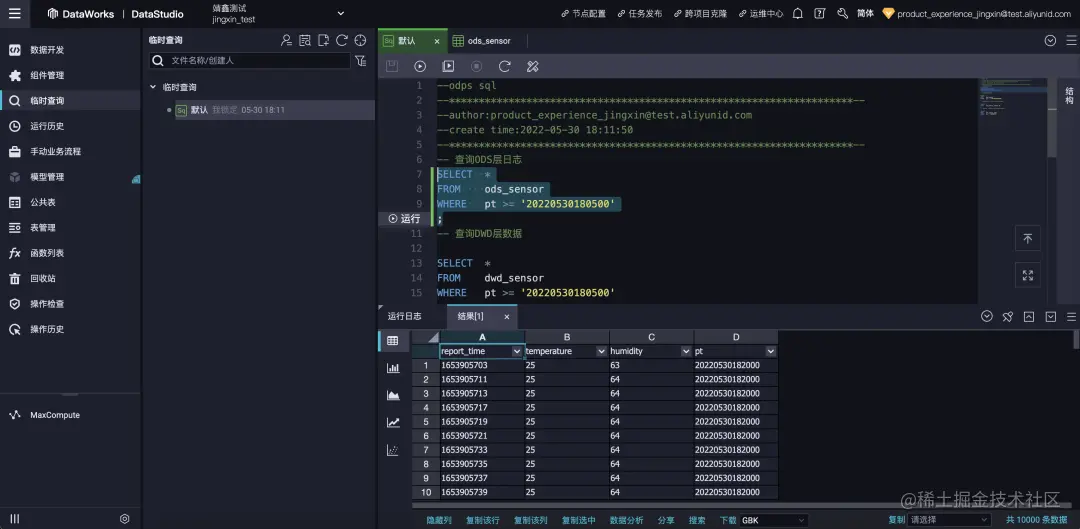This screenshot has height=529, width=1080.
Task: Open the editor tabs list chevron
Action: point(1050,41)
